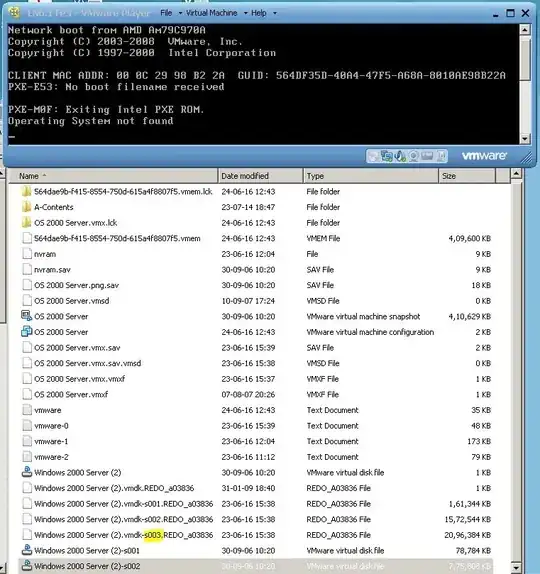Select the file OS 2000 Server.png.sav
Screen dimensions: 540x574
pyautogui.click(x=77, y=285)
